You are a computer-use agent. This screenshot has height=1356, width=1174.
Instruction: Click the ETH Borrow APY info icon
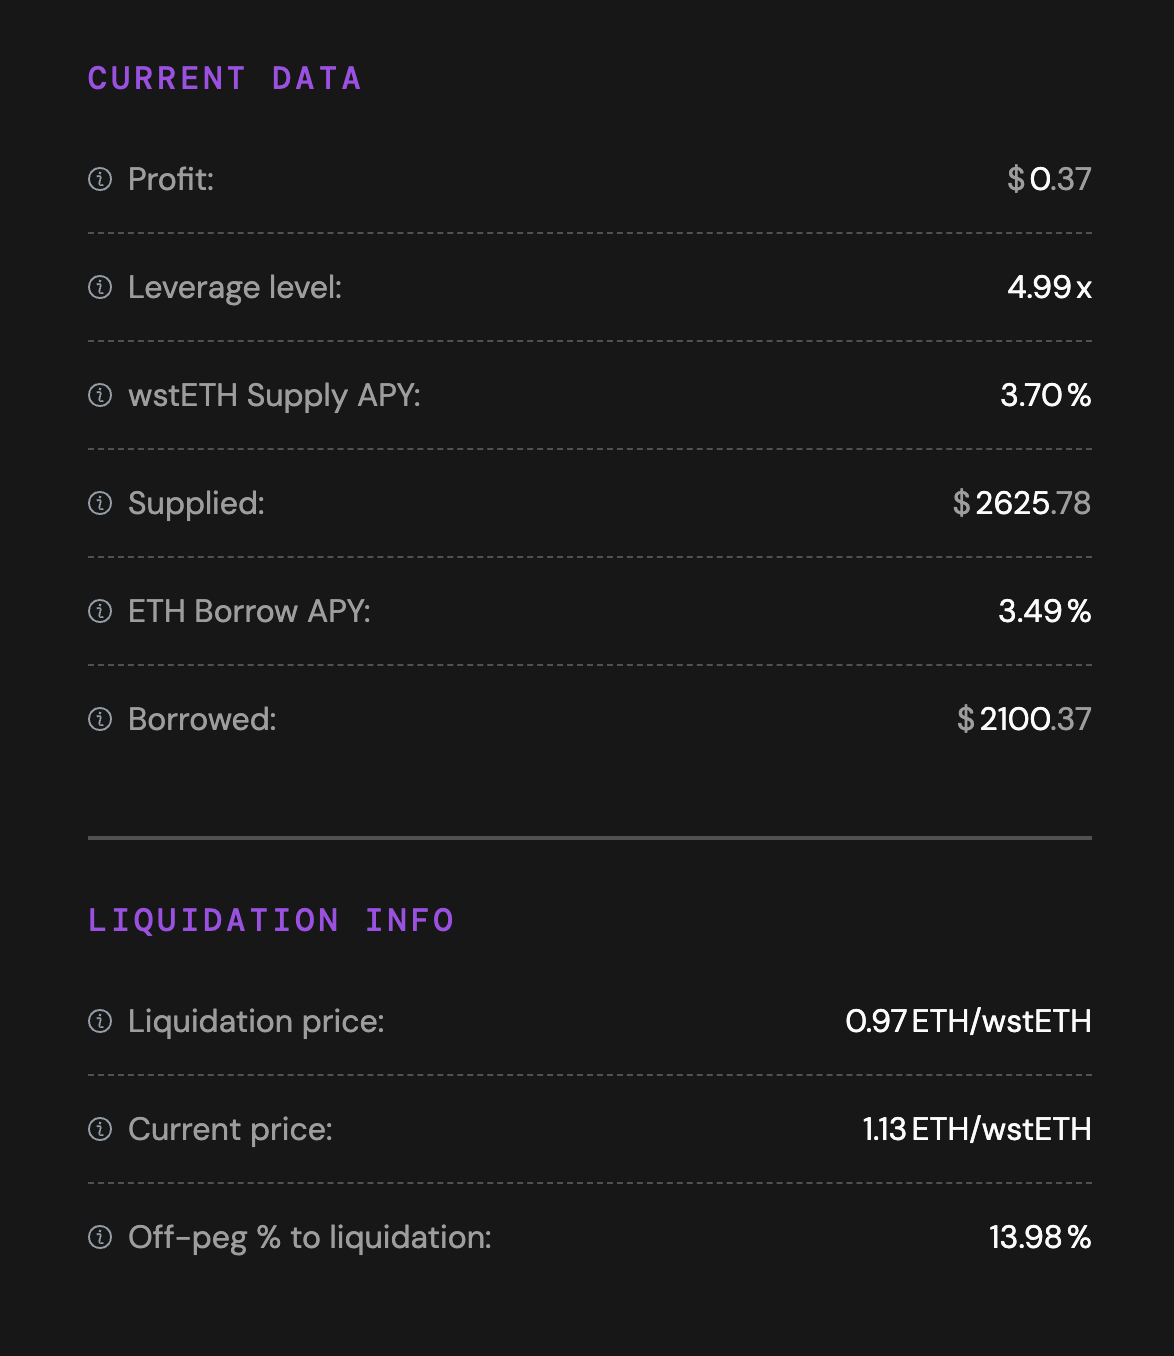click(x=100, y=611)
